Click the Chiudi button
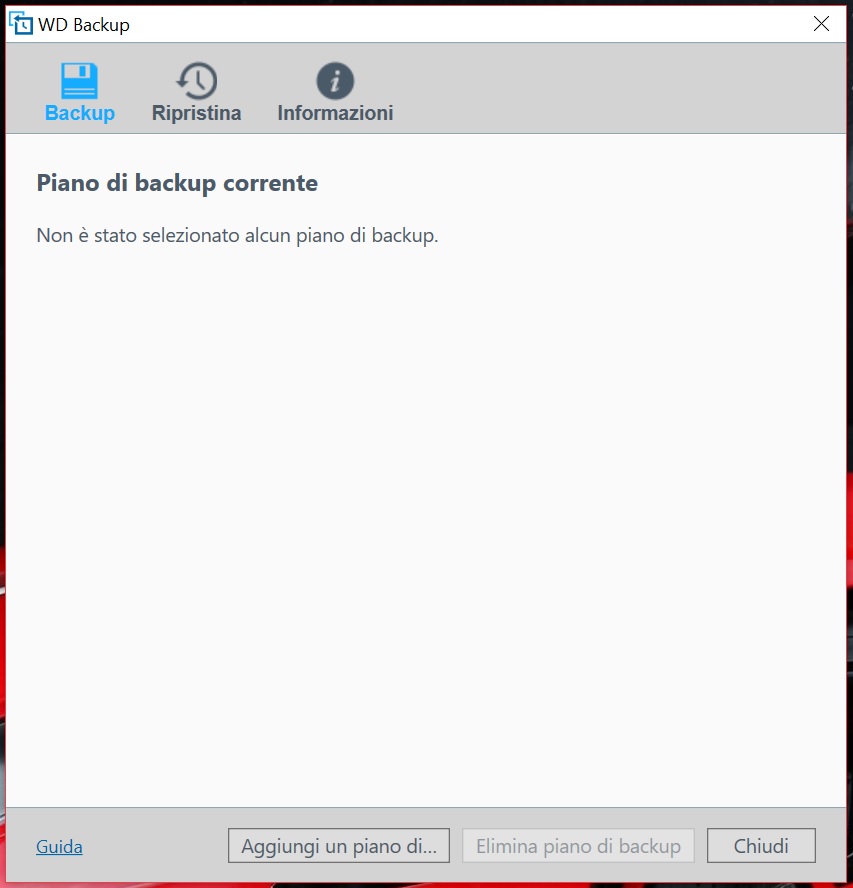 tap(761, 846)
